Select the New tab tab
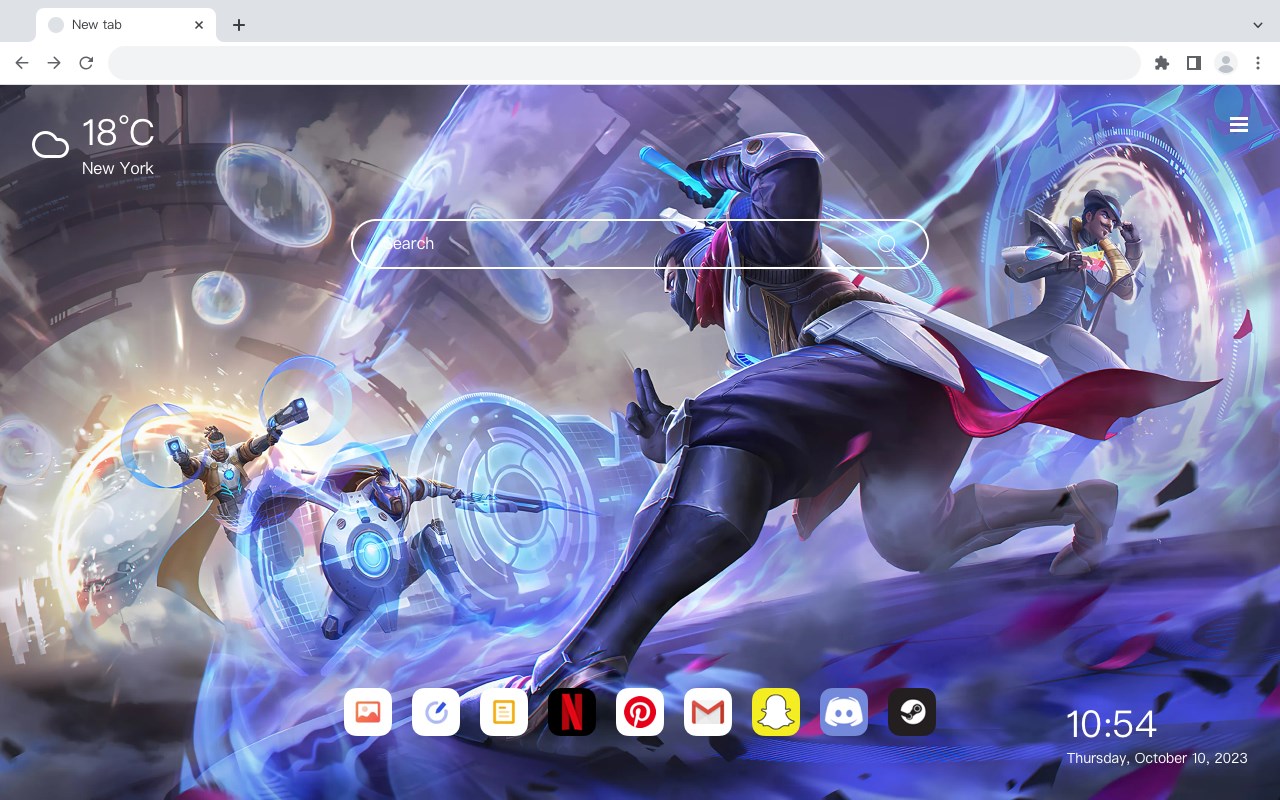This screenshot has height=800, width=1280. [x=126, y=25]
